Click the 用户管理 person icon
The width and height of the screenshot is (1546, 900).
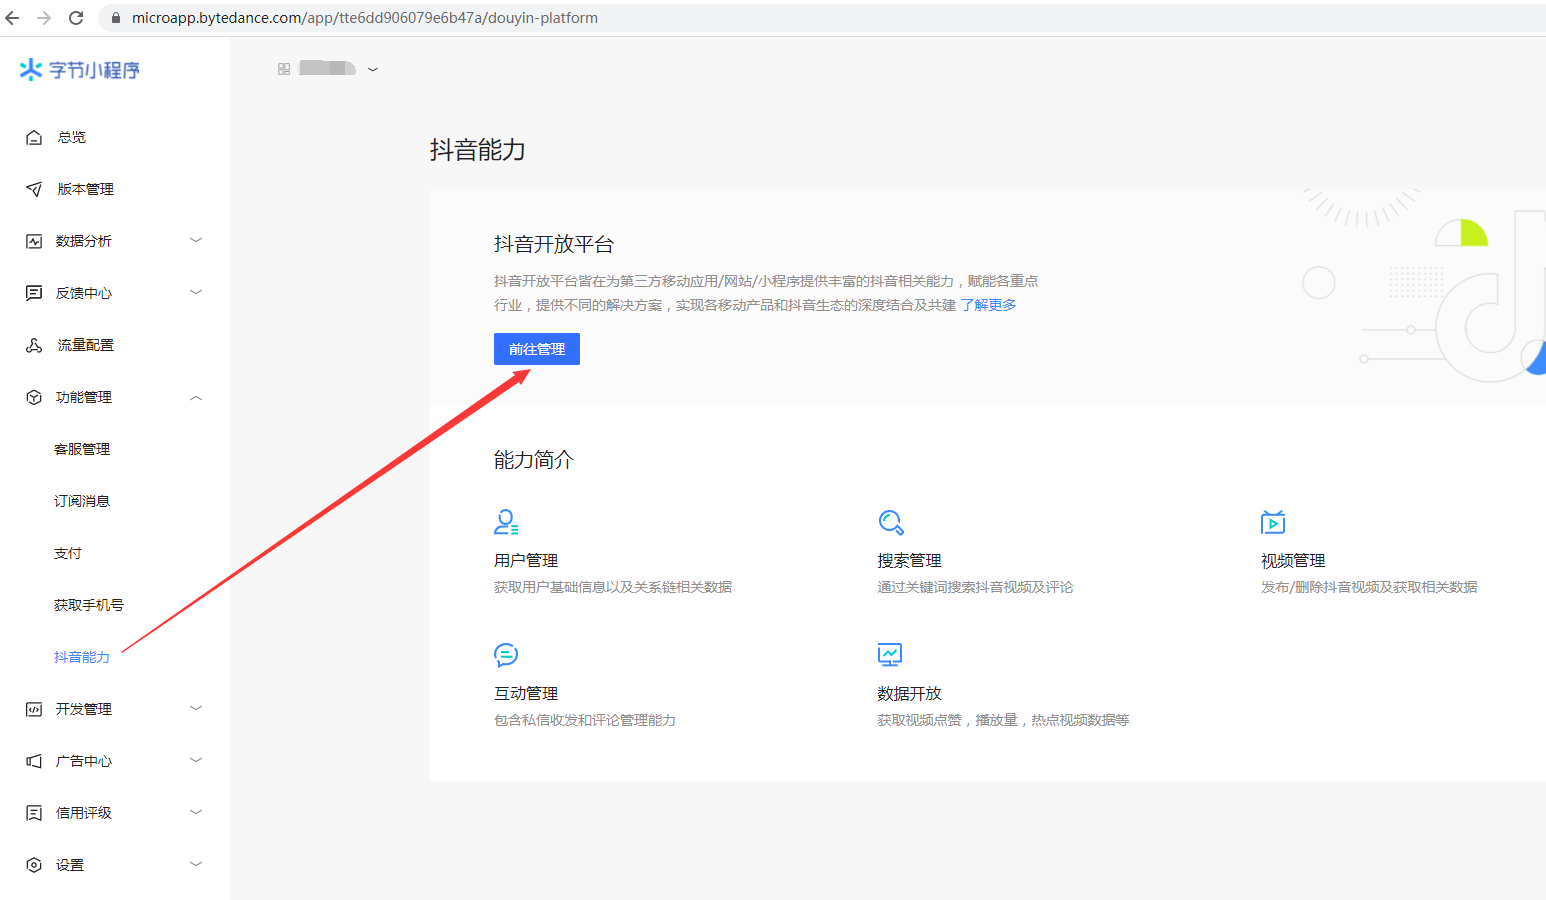pos(506,522)
